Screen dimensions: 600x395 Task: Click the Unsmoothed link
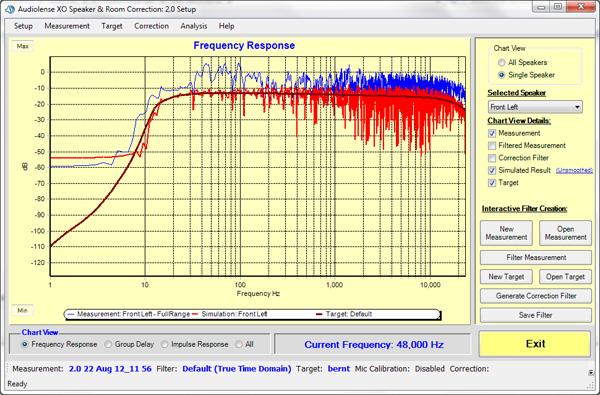click(x=574, y=170)
